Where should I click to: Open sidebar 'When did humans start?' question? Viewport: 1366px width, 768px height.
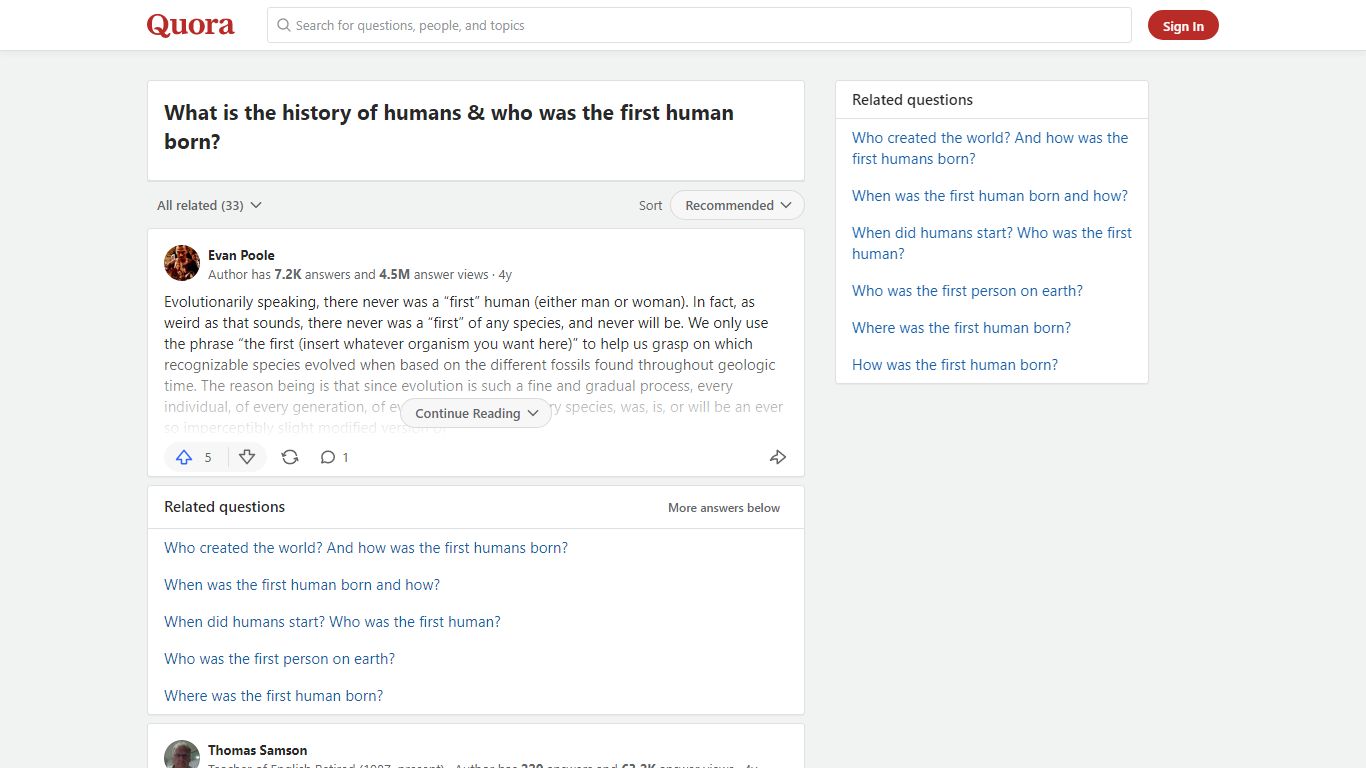tap(992, 243)
